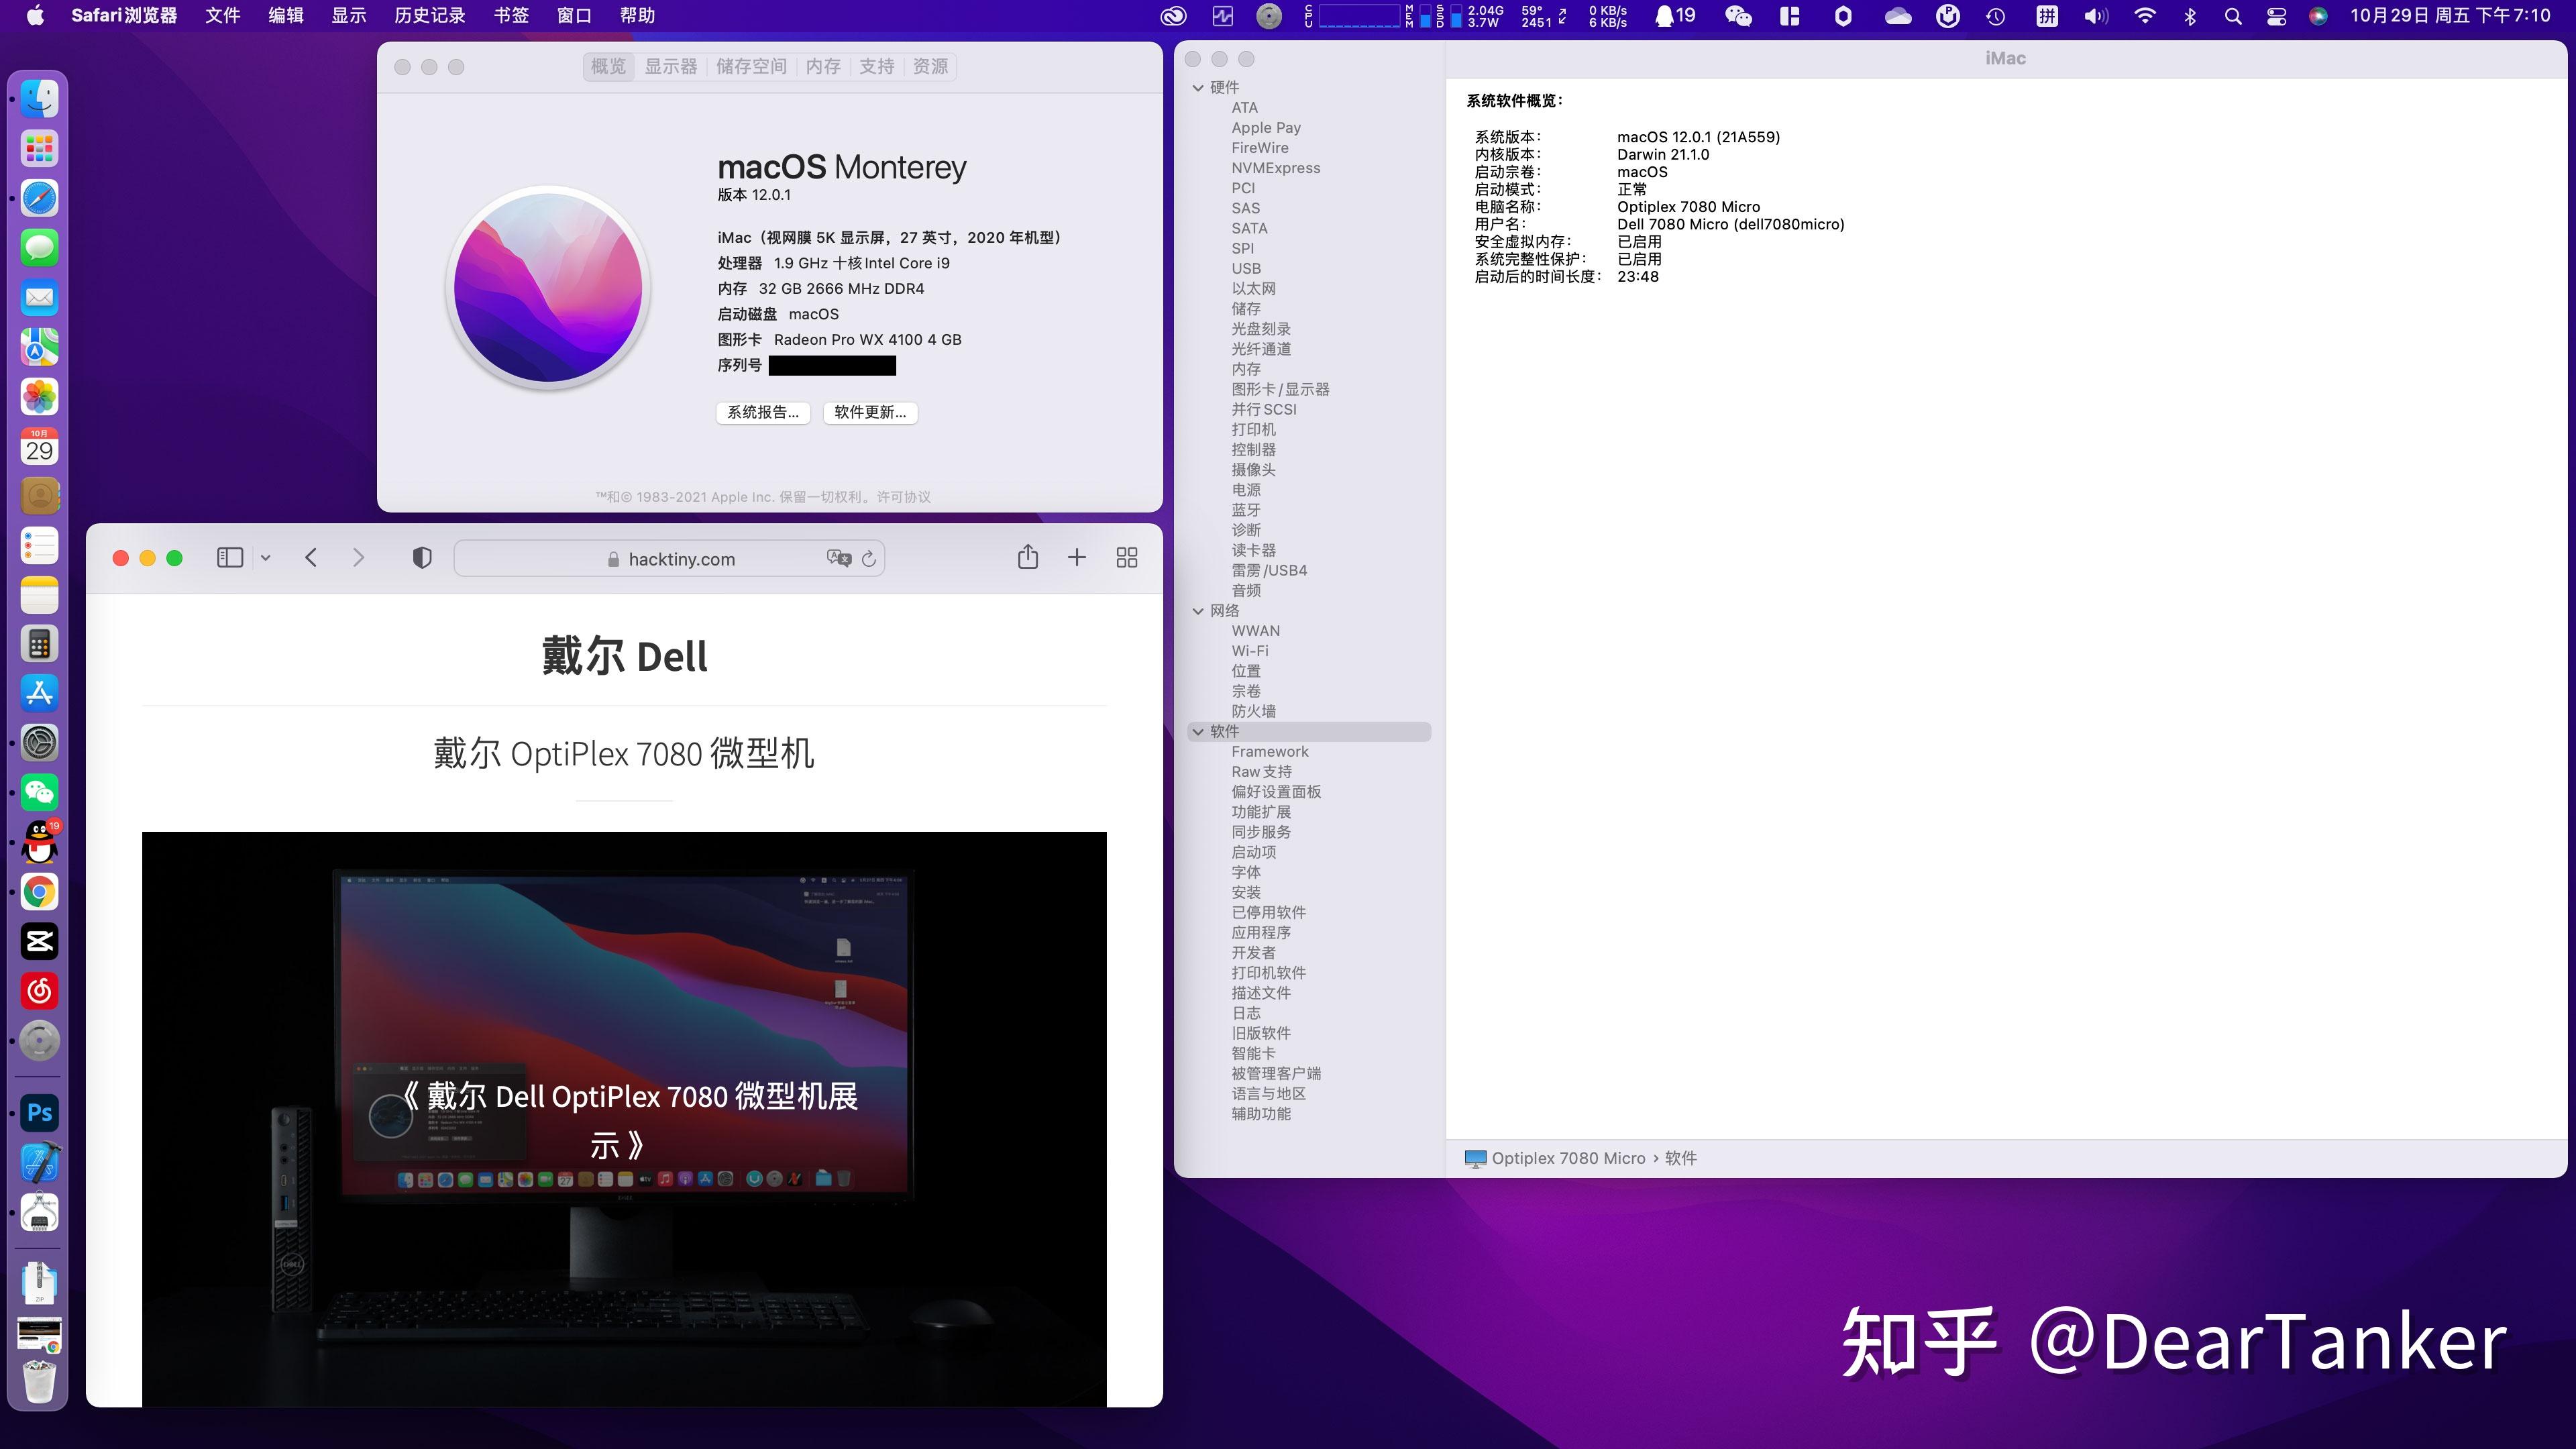2576x1449 pixels.
Task: Click the 系统报告 button
Action: 763,413
